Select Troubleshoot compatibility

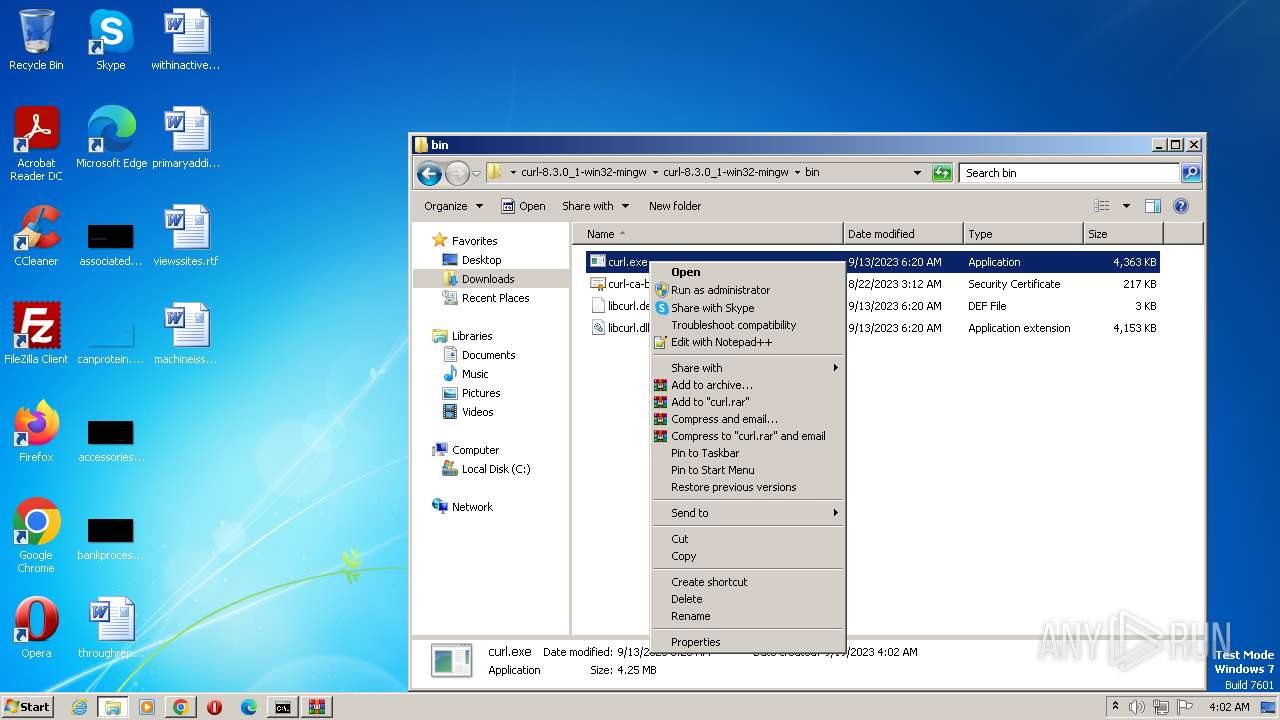click(746, 325)
